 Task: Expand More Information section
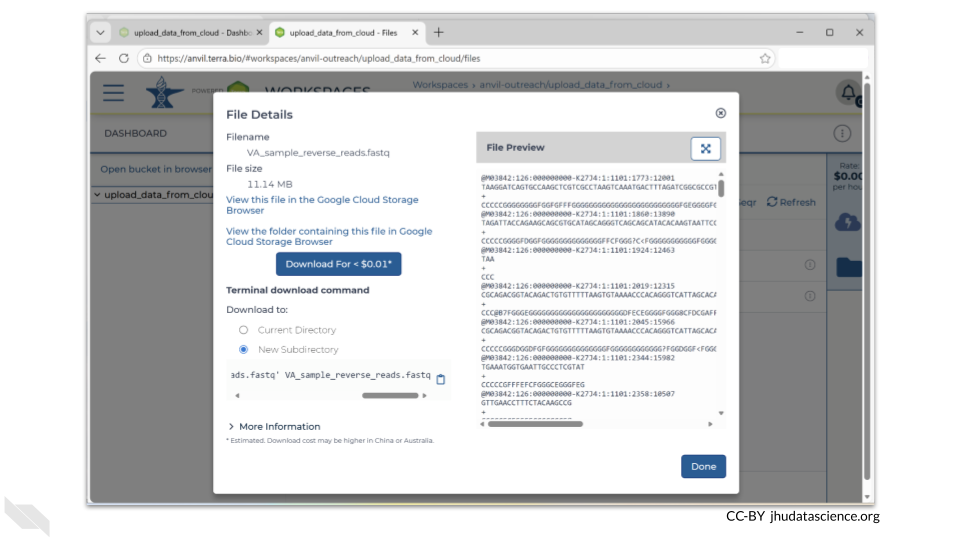(x=274, y=427)
